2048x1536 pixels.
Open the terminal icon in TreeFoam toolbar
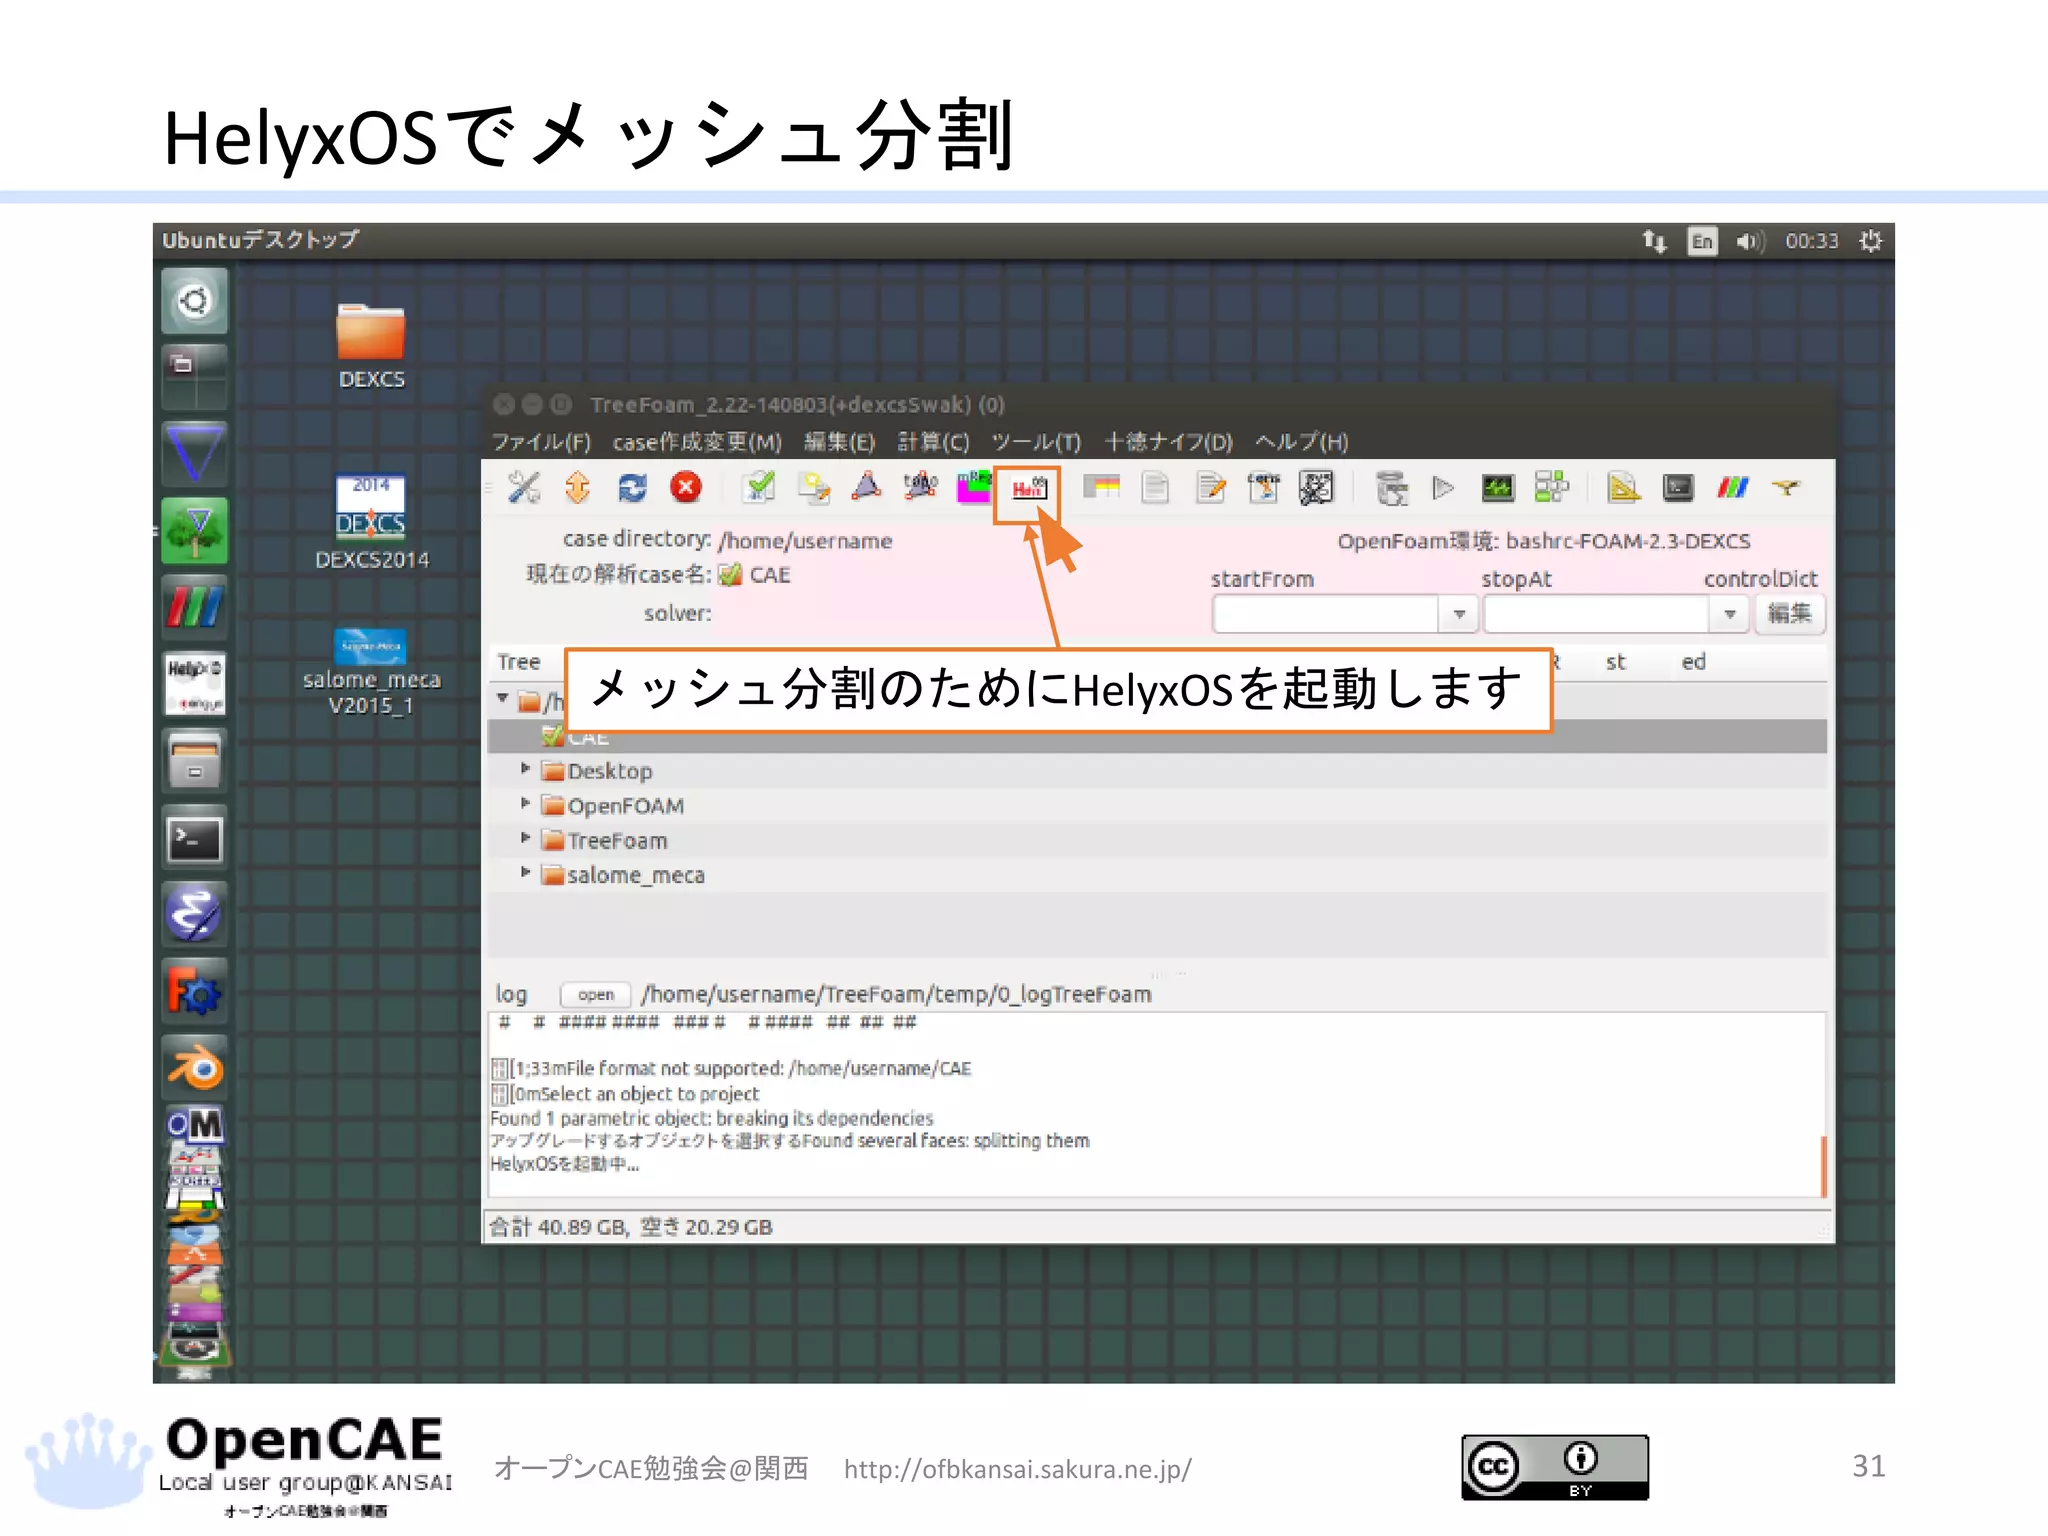click(1678, 487)
